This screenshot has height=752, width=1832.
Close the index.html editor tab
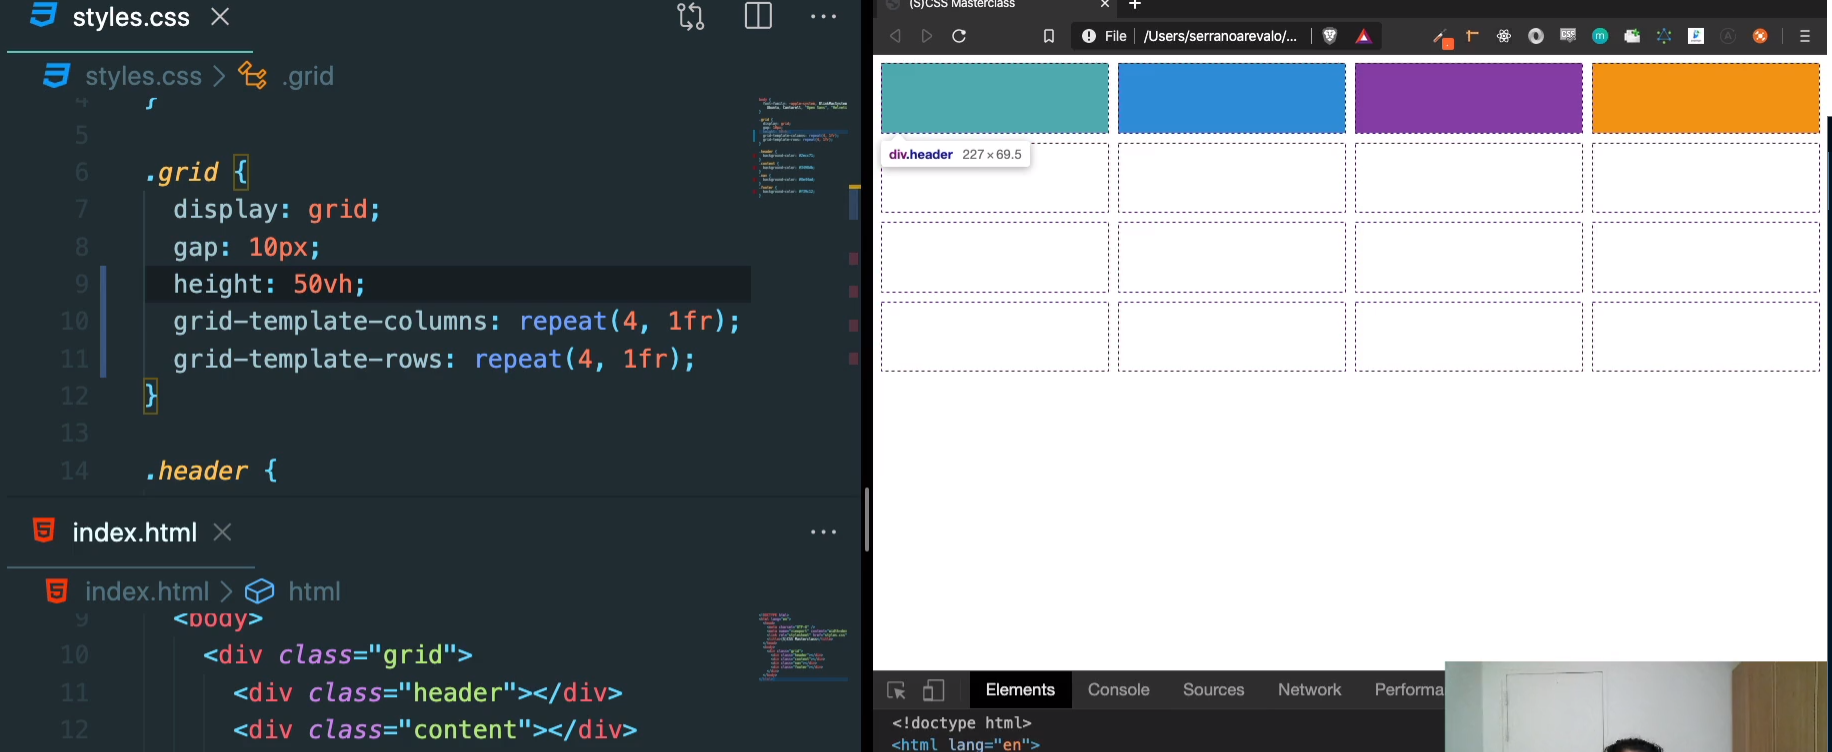click(223, 532)
